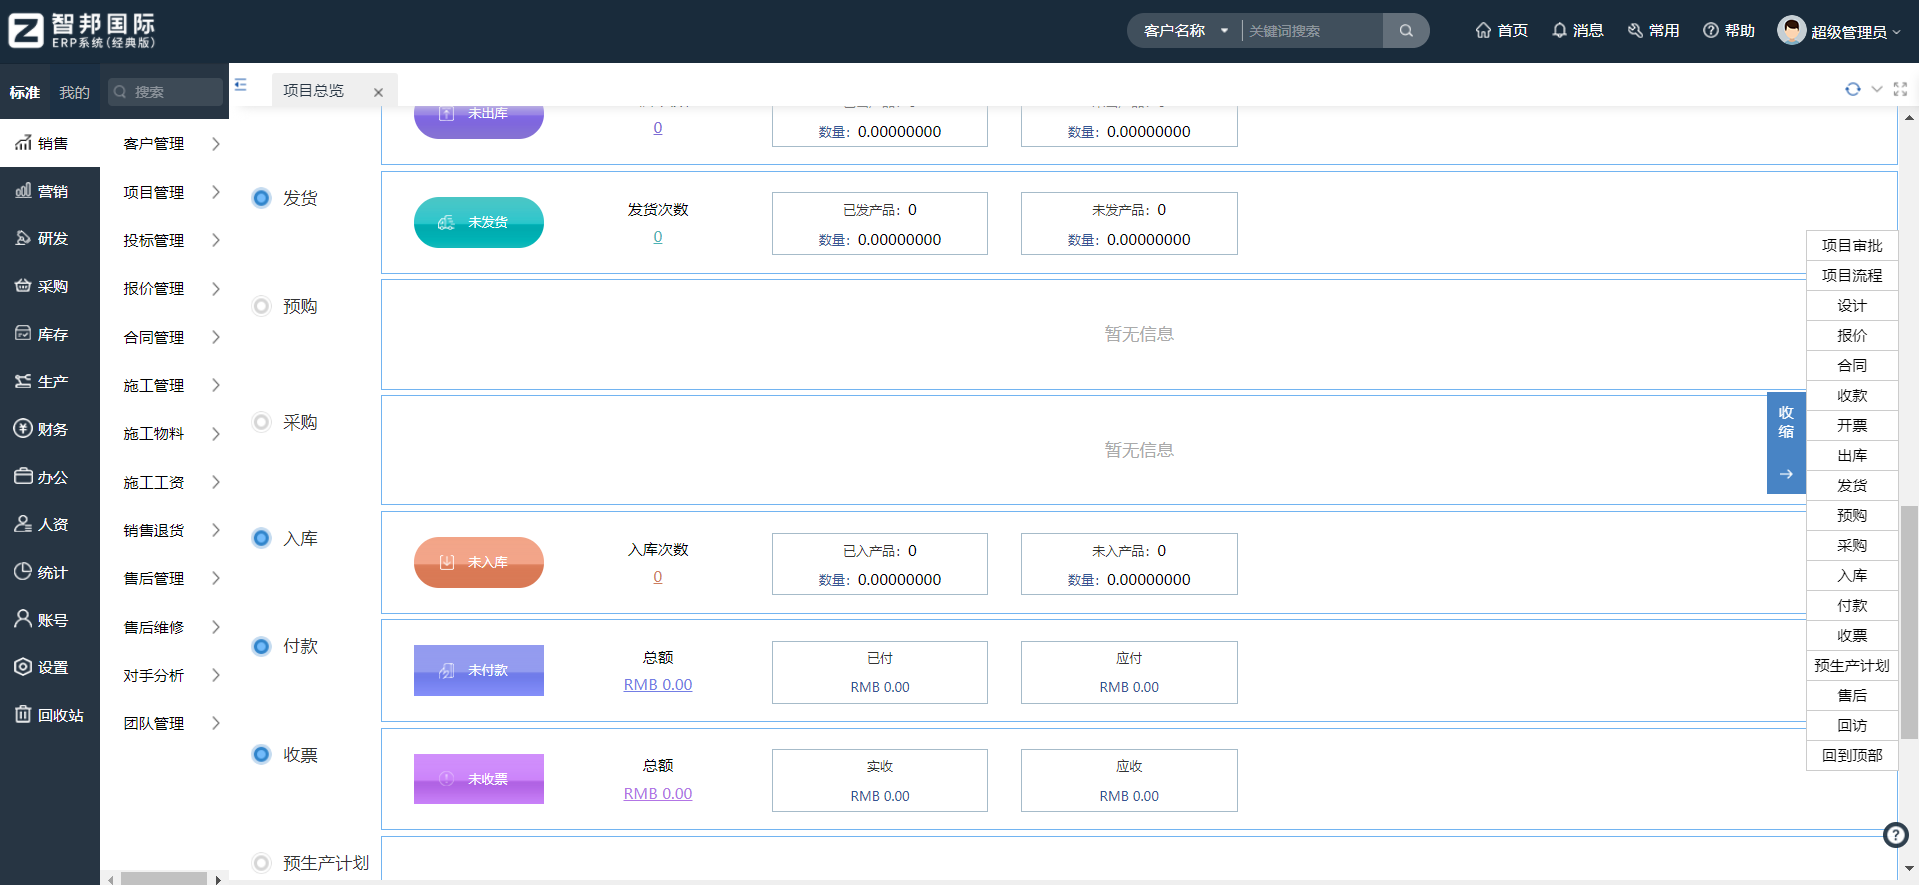
Task: Select the 预购 timeline radio
Action: [261, 306]
